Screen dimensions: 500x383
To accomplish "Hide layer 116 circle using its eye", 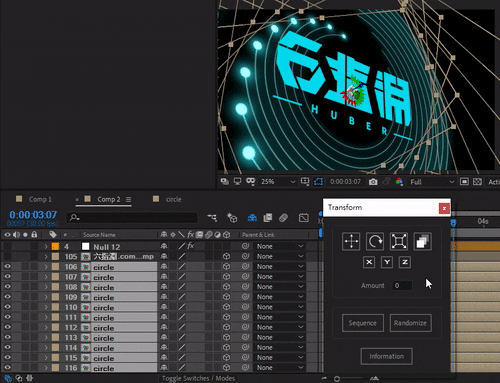I will point(7,367).
